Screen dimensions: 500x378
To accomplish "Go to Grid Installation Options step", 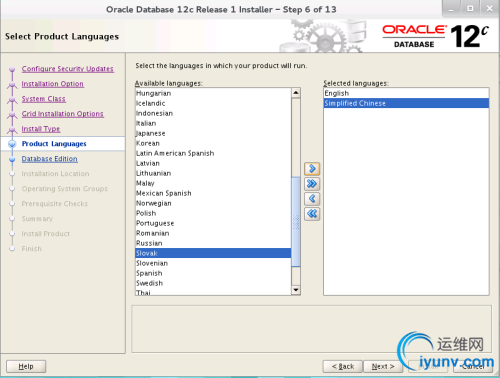I will [63, 114].
